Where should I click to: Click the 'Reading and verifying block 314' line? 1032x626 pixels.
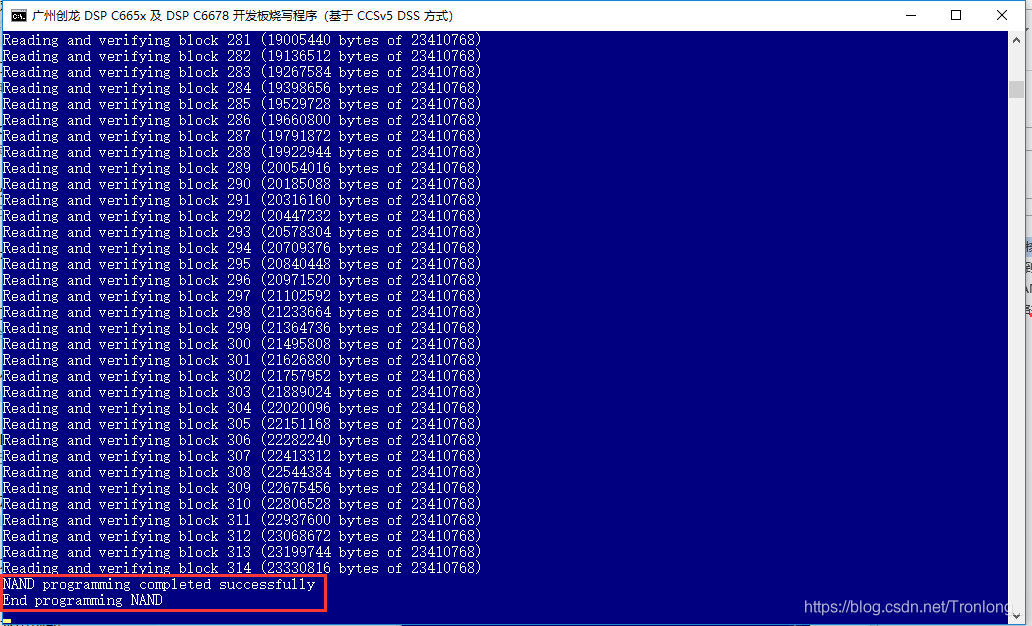pos(240,568)
